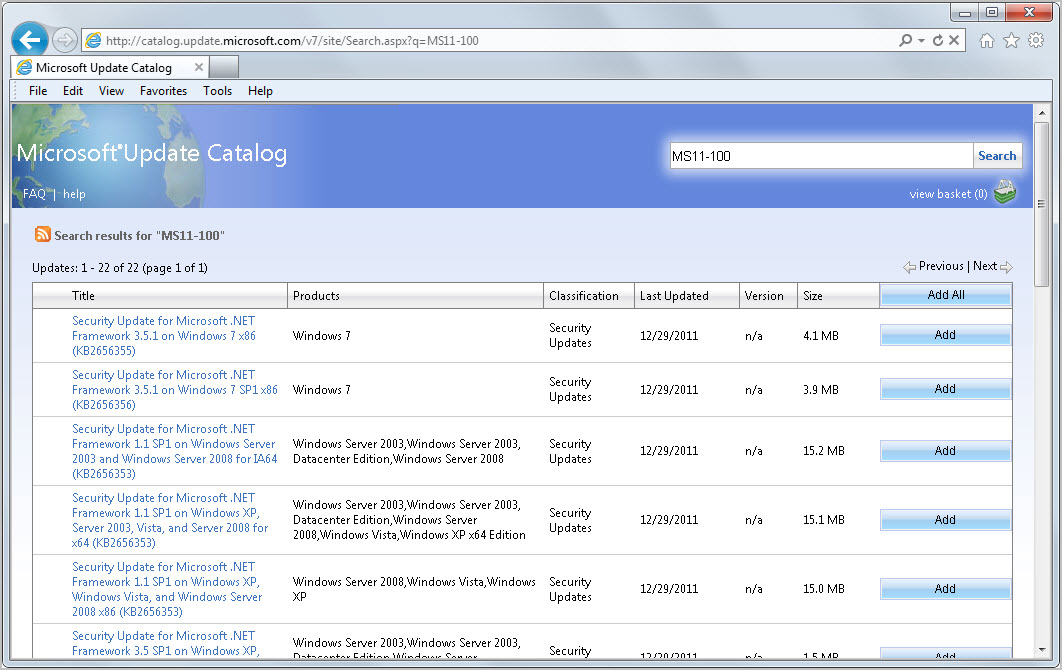Add the 15.2 MB IA64 update
Viewport: 1062px width, 670px height.
[x=946, y=451]
